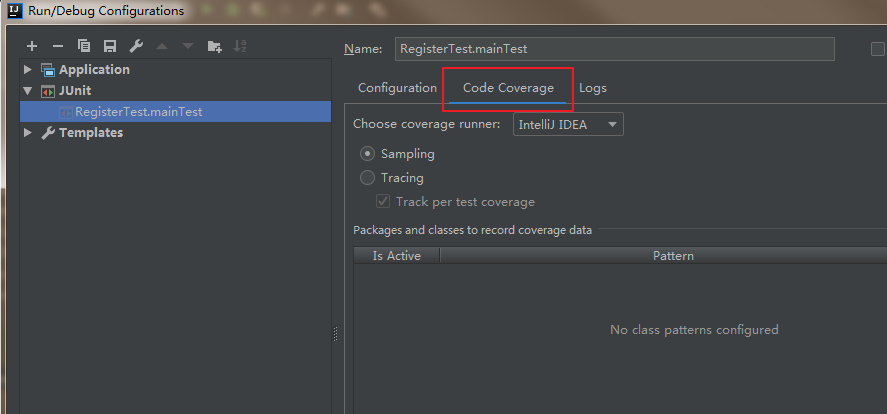The height and width of the screenshot is (414, 887).
Task: Switch to the Logs tab
Action: click(x=593, y=88)
